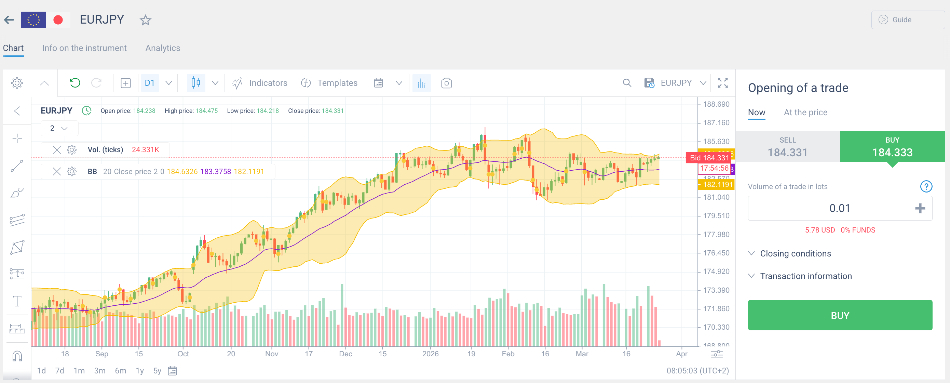Add EURJPY to favorites with the star
The height and width of the screenshot is (383, 950).
click(x=145, y=20)
